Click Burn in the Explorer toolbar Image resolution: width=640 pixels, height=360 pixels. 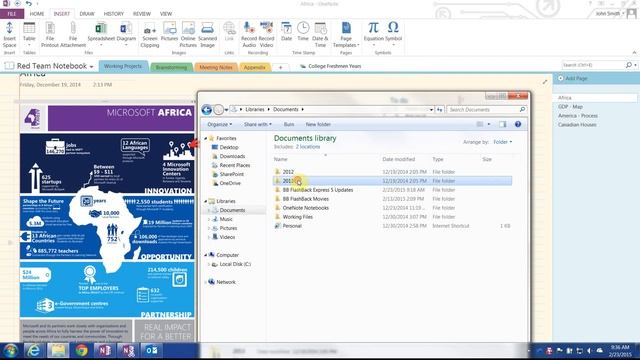pyautogui.click(x=289, y=124)
